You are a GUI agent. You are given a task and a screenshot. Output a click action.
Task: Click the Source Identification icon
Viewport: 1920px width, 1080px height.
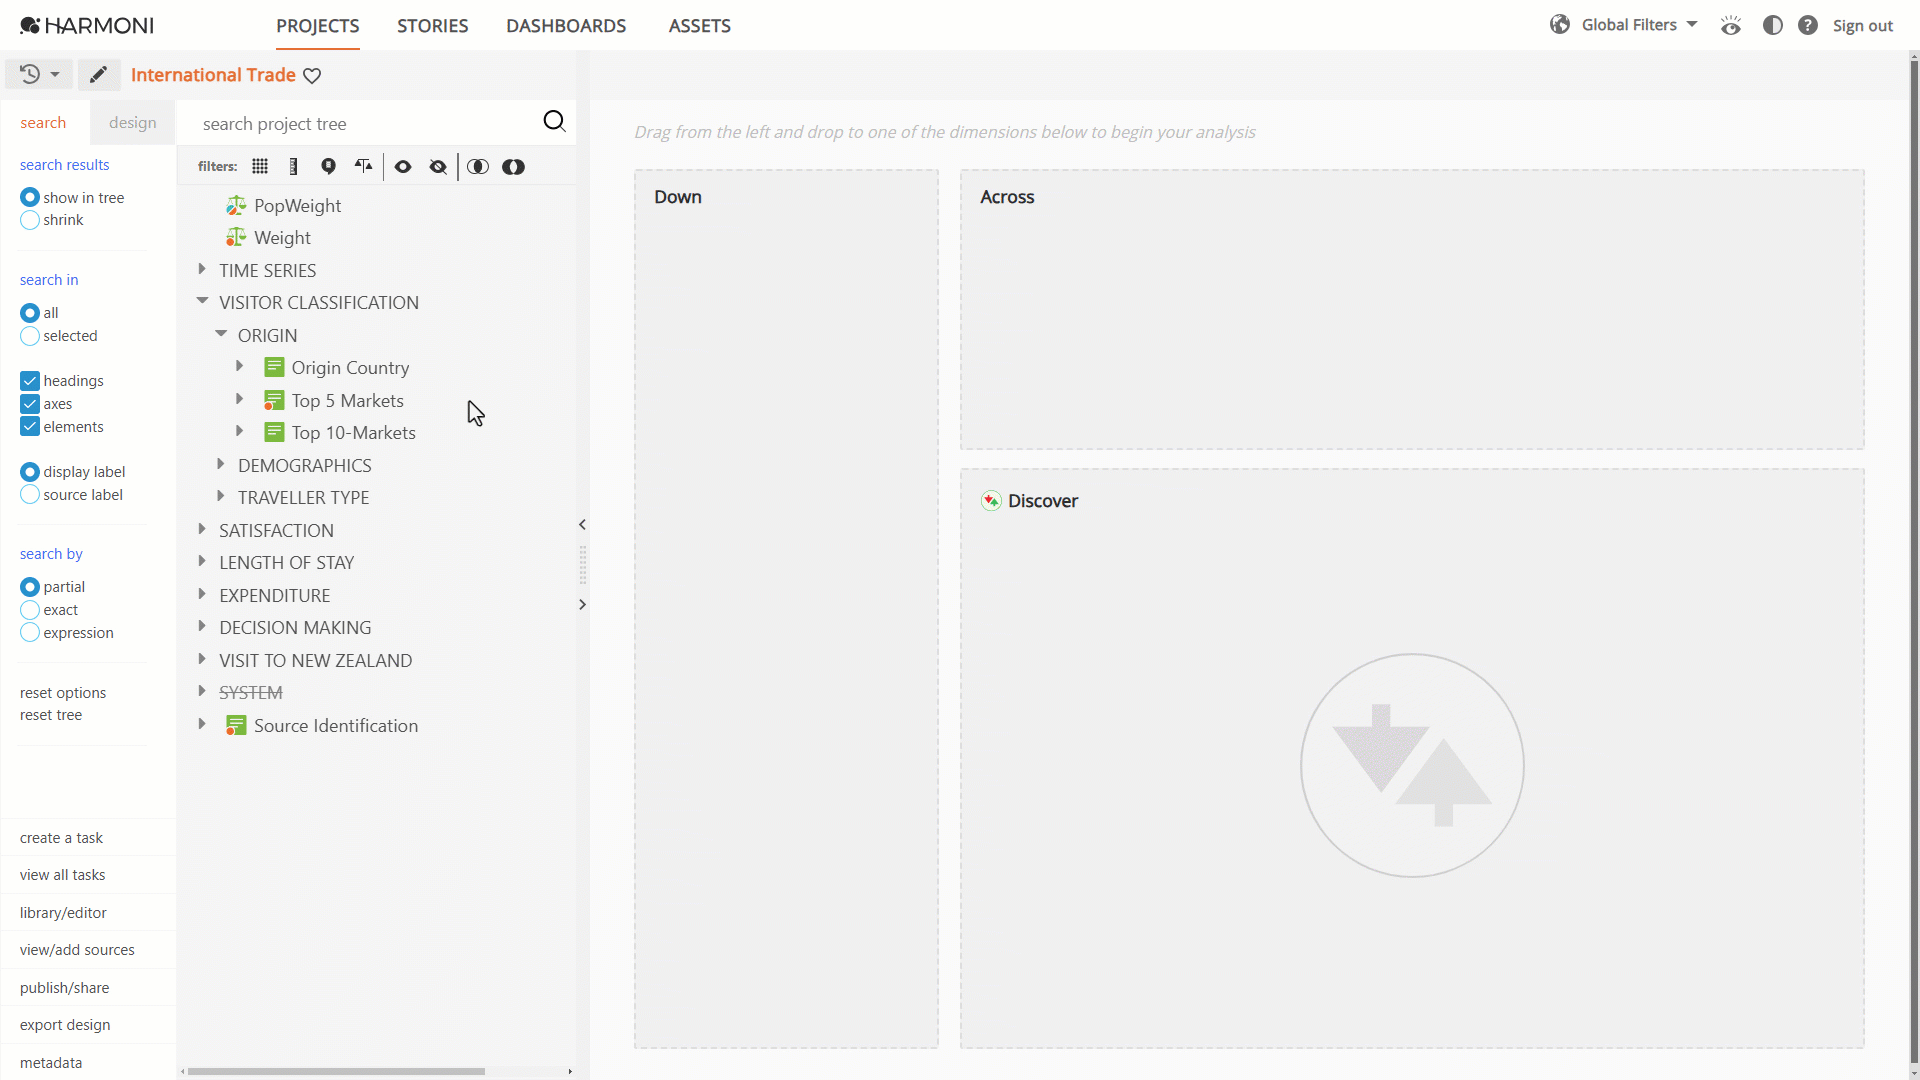click(x=236, y=726)
